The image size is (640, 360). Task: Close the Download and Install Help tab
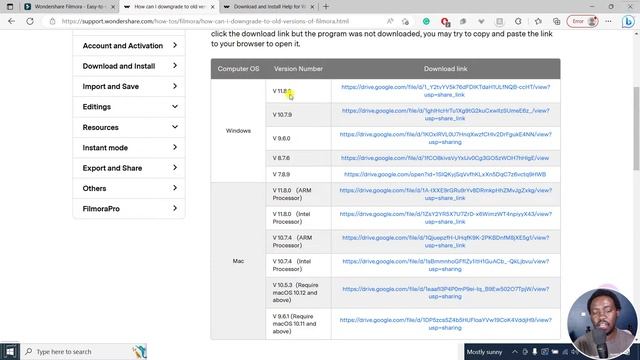[x=312, y=7]
